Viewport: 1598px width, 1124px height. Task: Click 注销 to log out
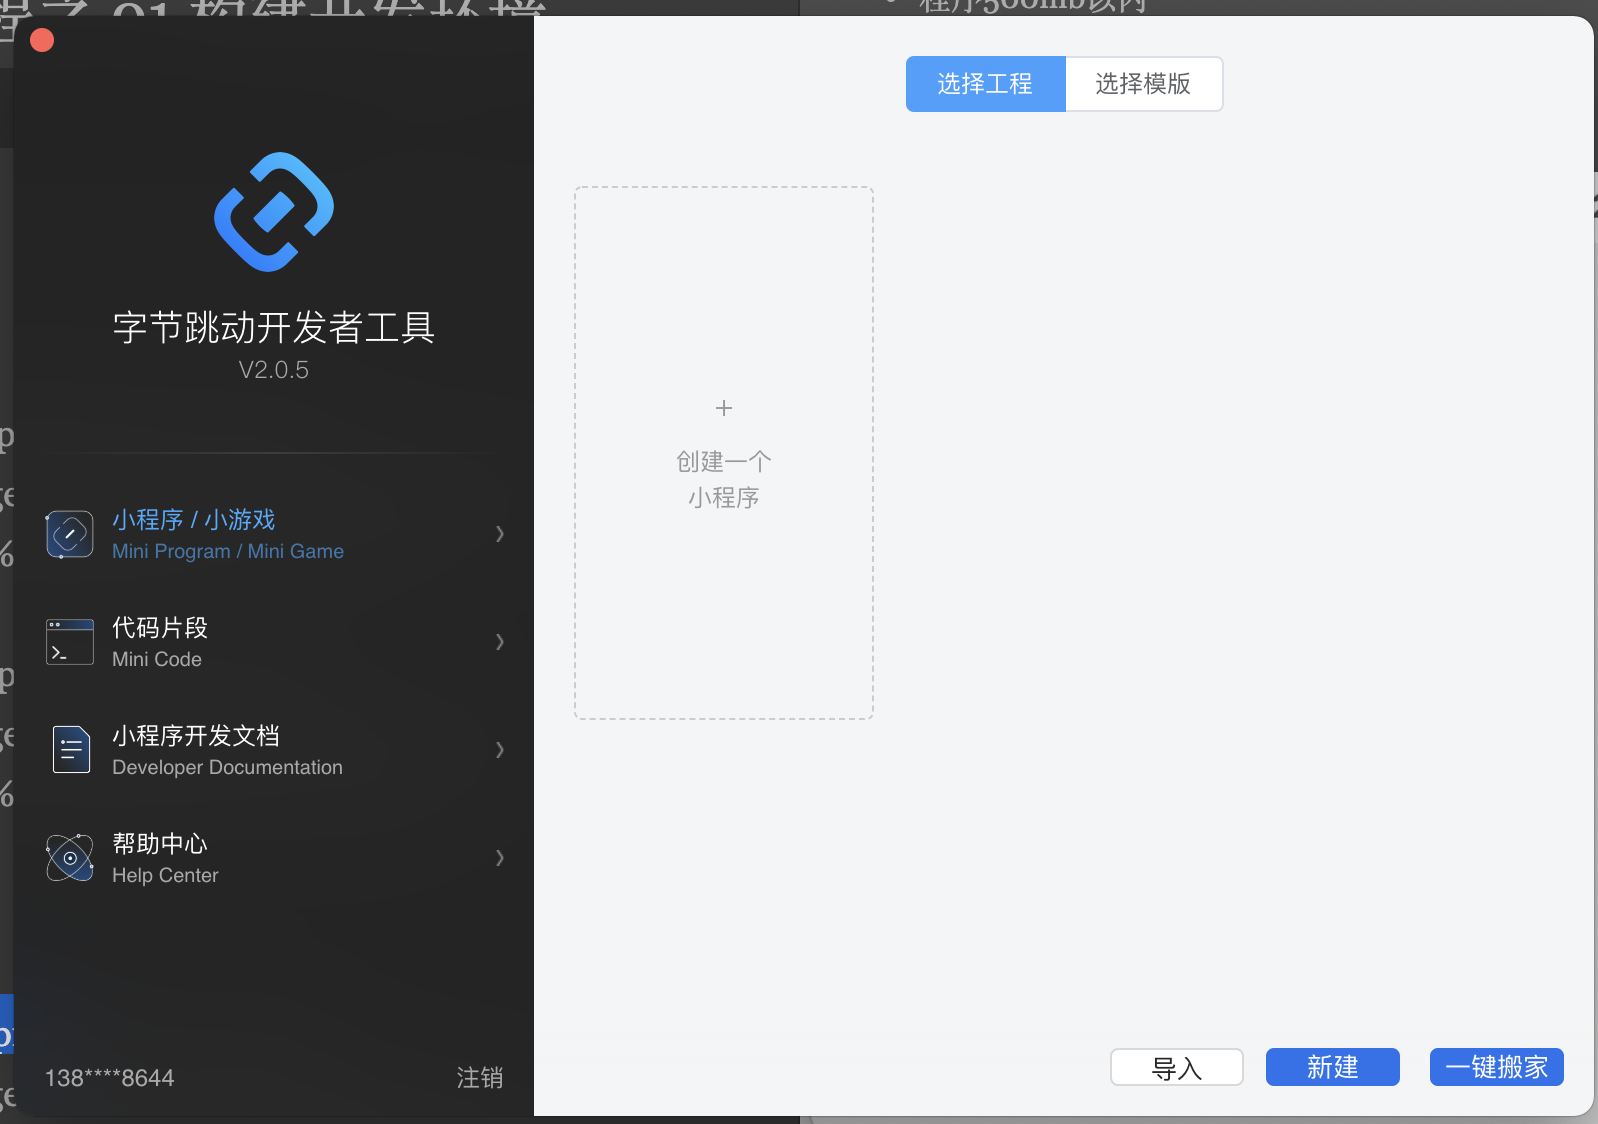coord(480,1078)
